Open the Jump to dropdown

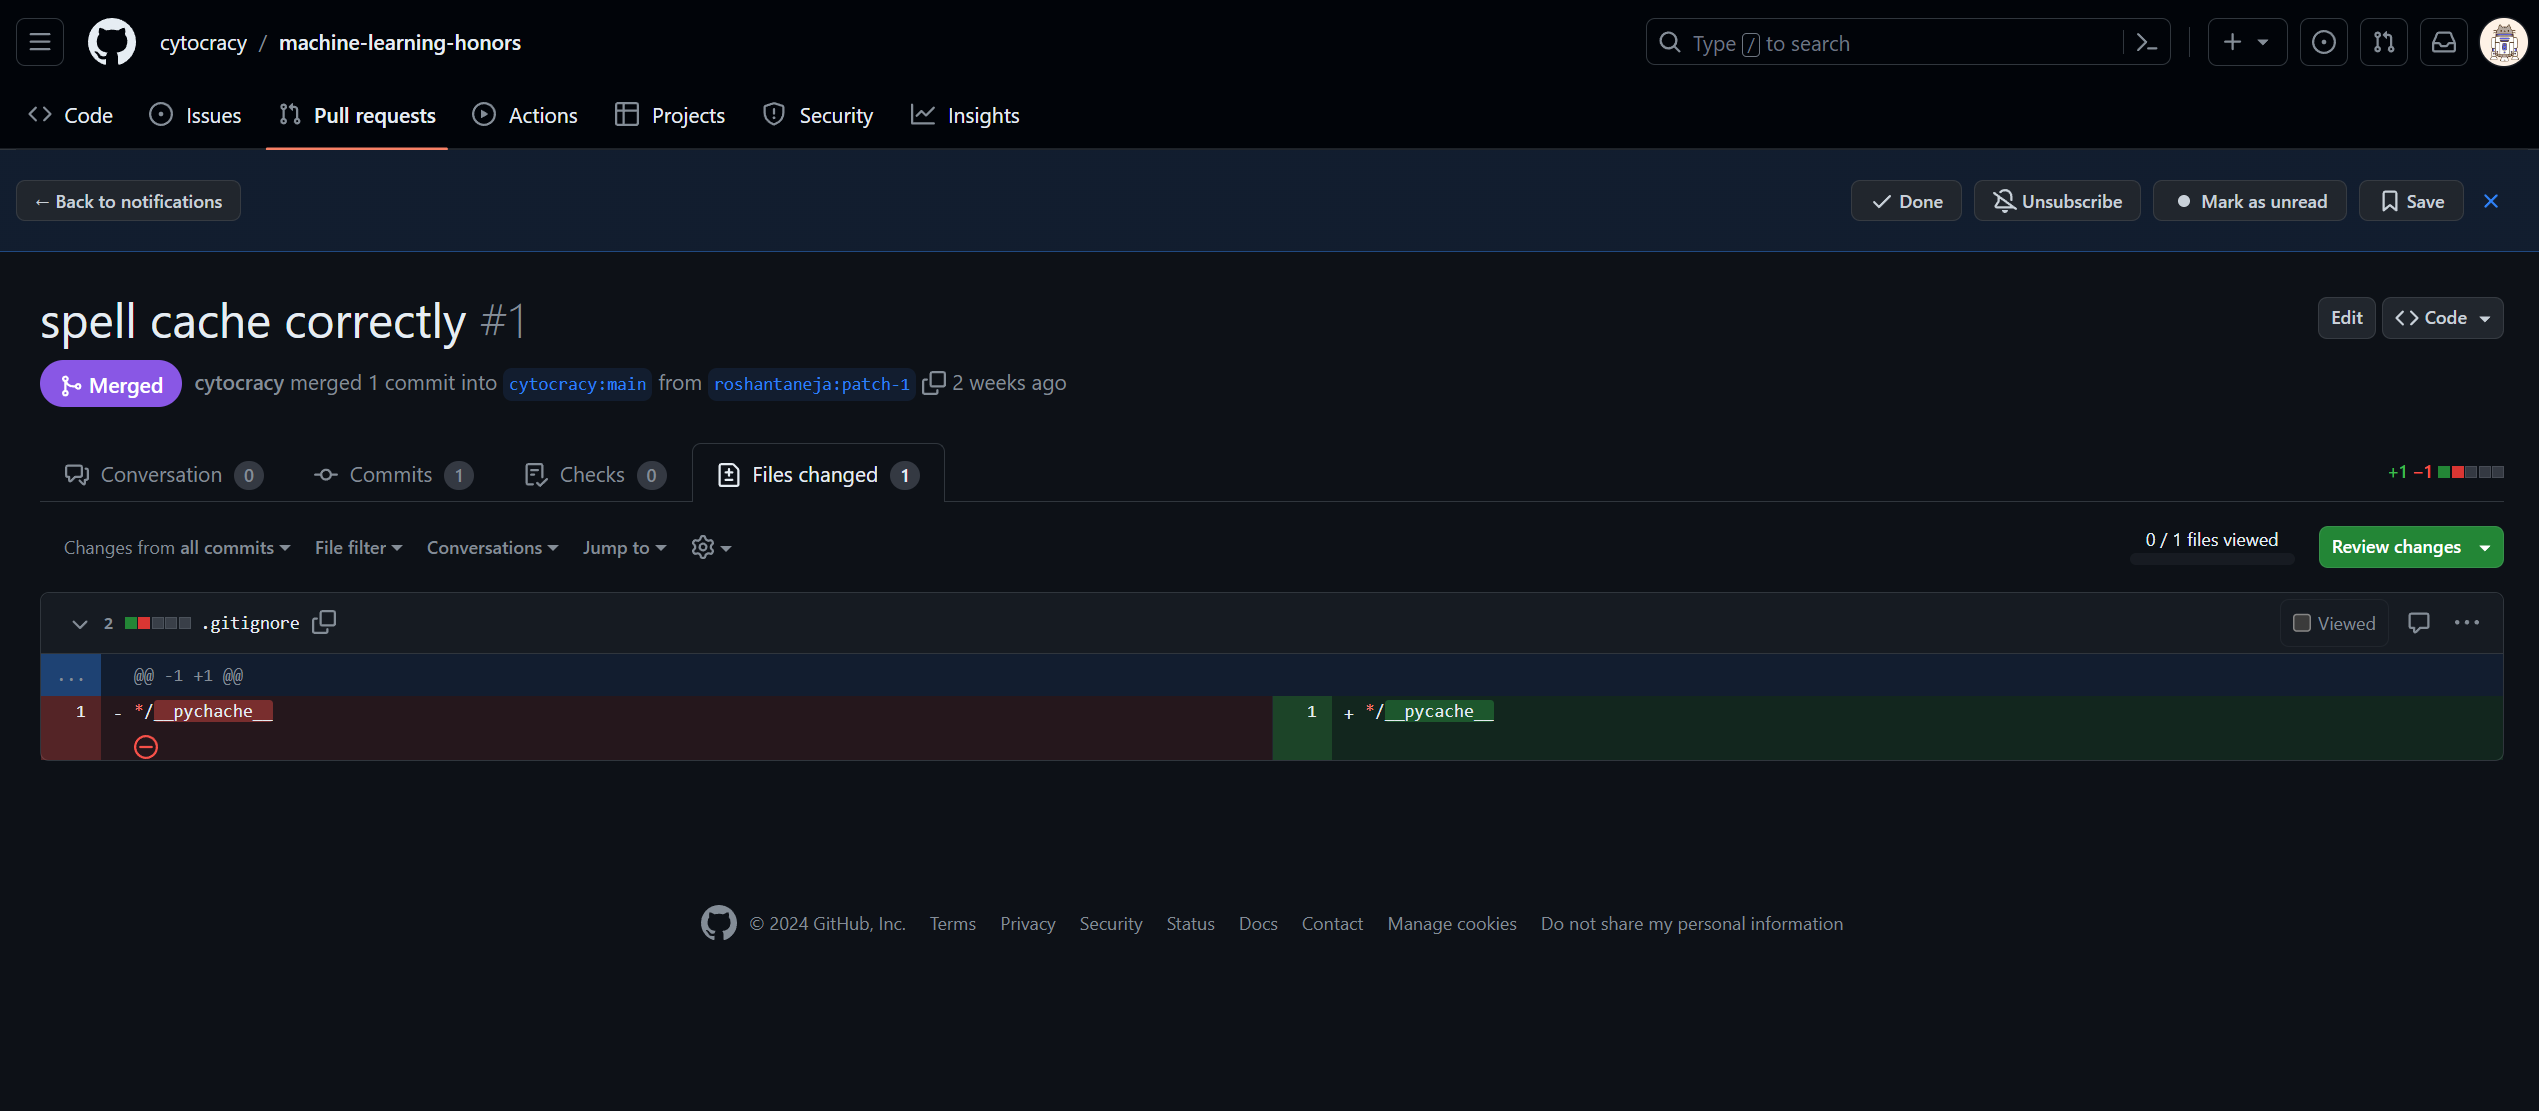624,548
